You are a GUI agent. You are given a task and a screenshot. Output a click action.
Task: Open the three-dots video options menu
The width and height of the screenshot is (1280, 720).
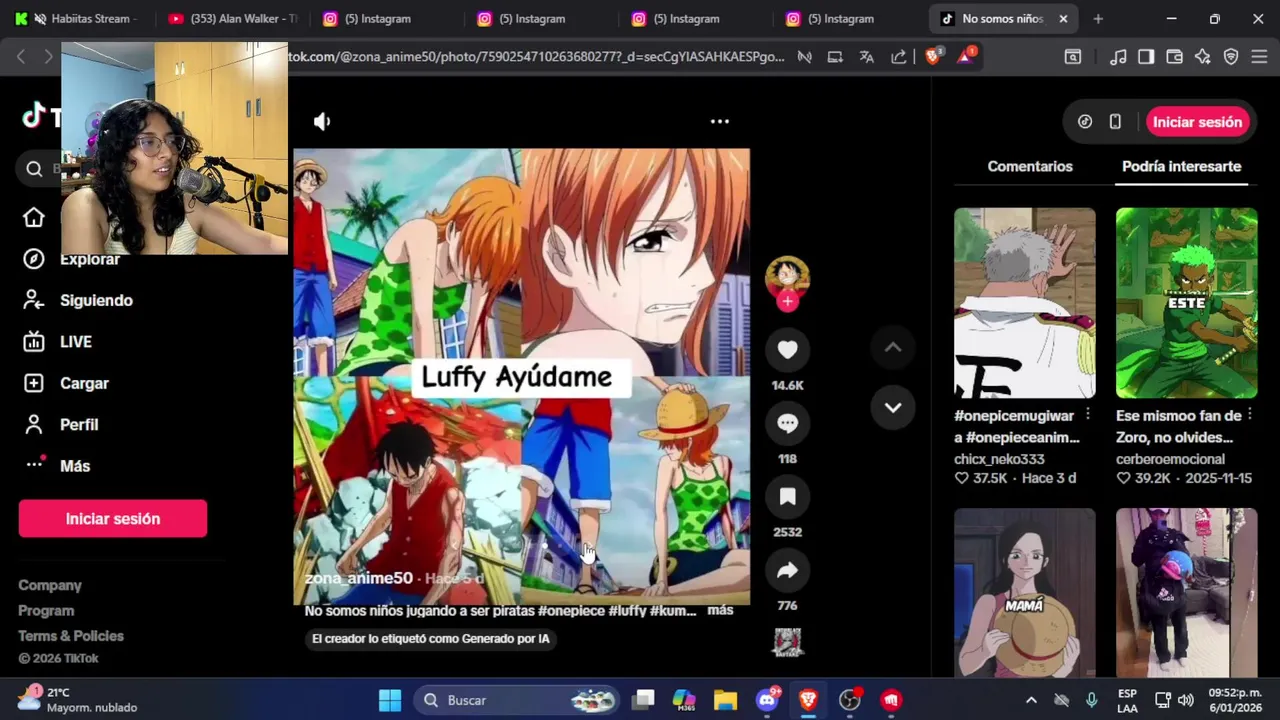click(720, 121)
